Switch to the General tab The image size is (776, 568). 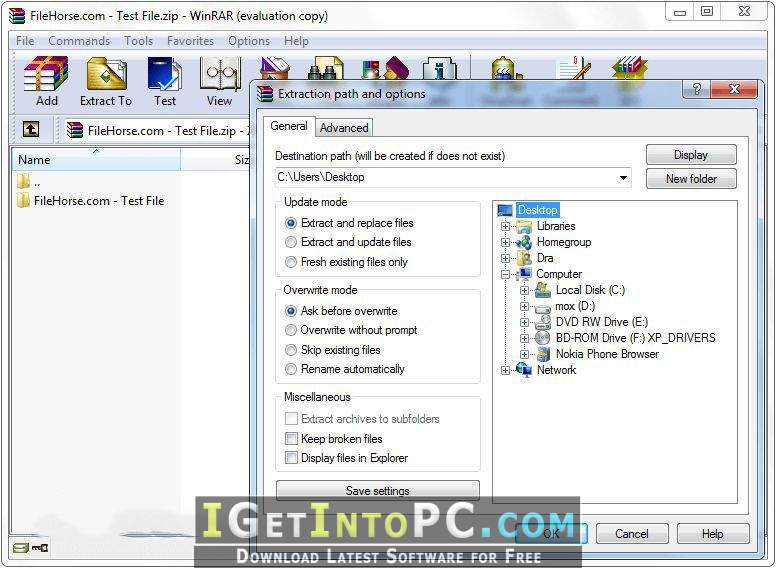point(289,126)
